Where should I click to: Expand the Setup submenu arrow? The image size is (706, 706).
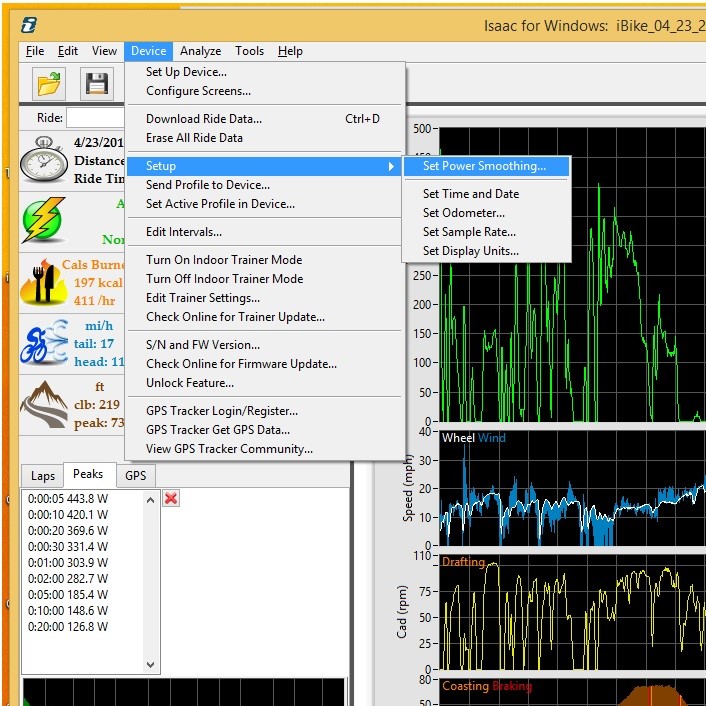tap(391, 166)
